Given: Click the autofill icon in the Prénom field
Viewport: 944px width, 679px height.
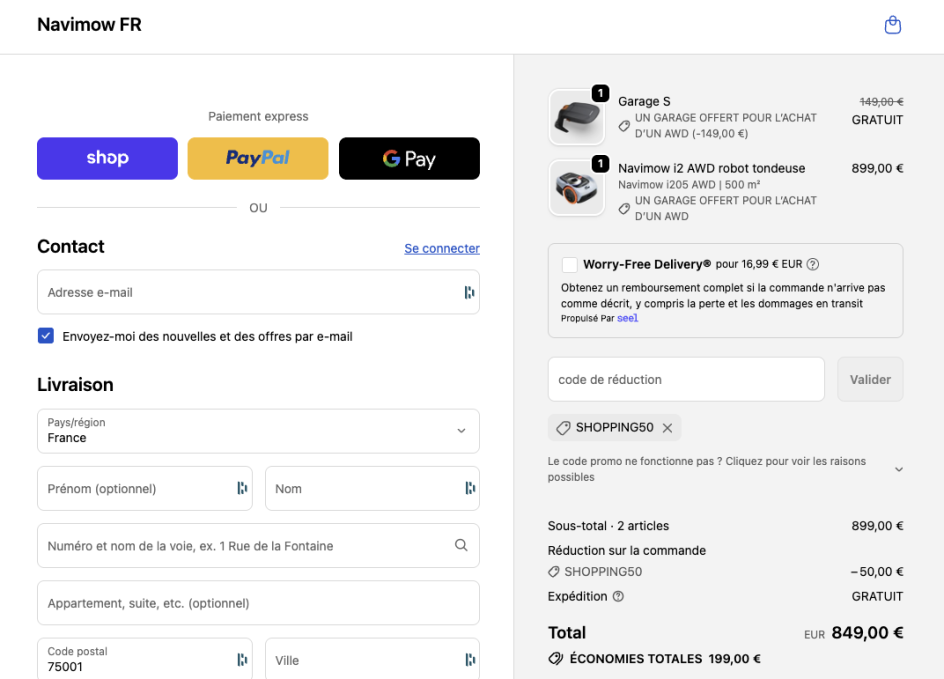Looking at the screenshot, I should [x=242, y=488].
